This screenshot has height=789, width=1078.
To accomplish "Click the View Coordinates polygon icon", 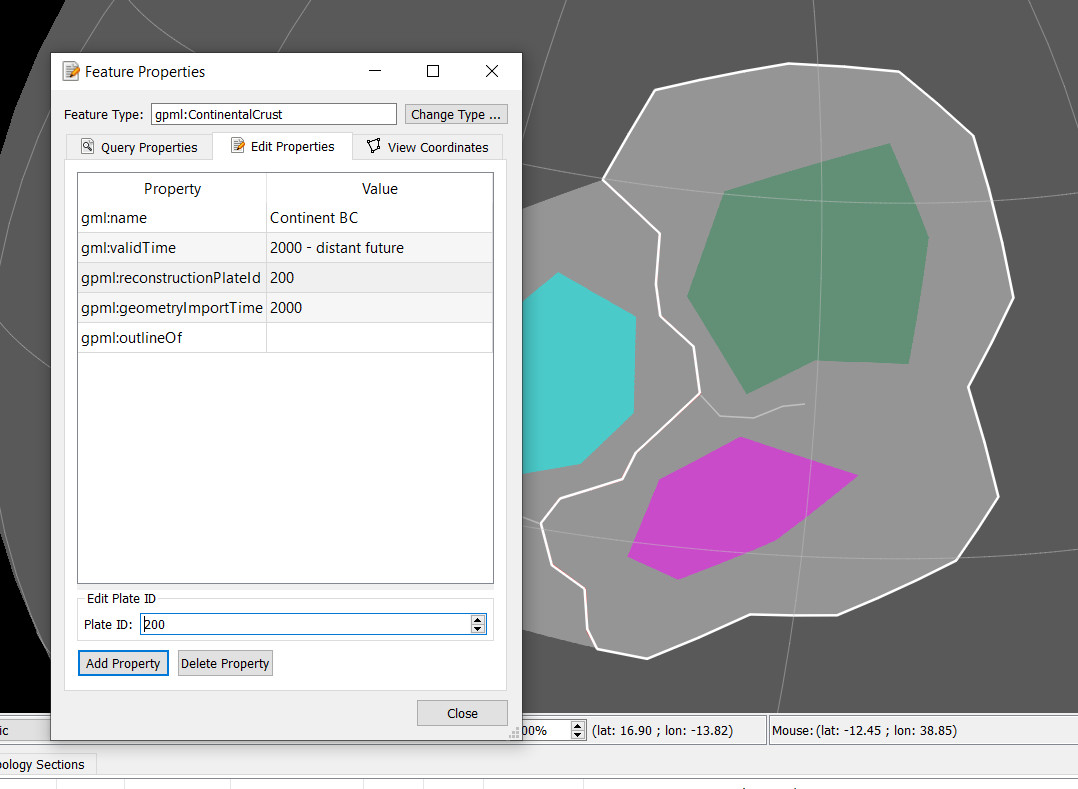I will [x=373, y=146].
